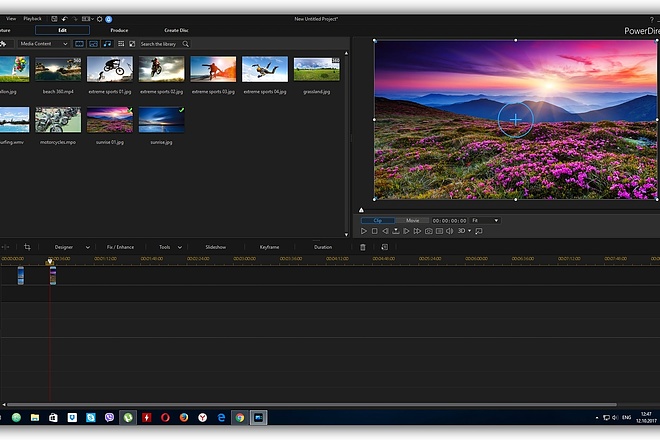The image size is (660, 440).
Task: Click the timeline playhead marker
Action: pyautogui.click(x=50, y=262)
